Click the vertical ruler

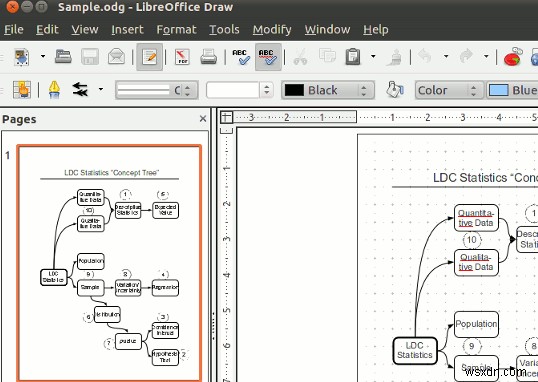pyautogui.click(x=226, y=255)
